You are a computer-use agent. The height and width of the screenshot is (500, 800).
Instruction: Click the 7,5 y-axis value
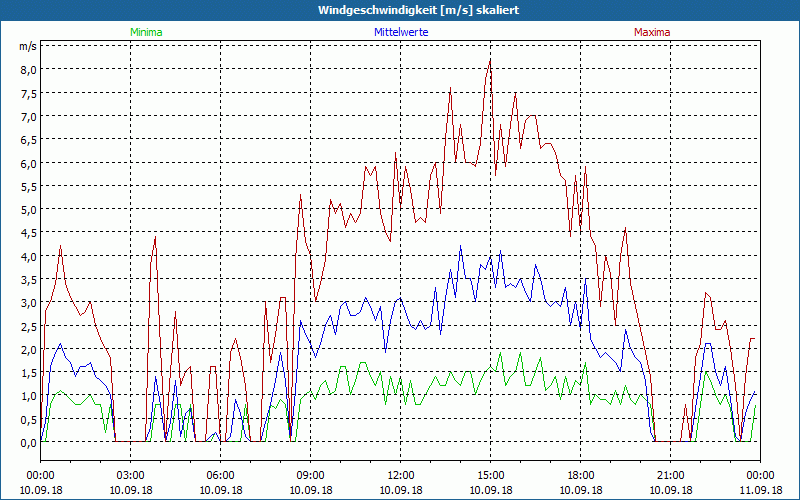[x=28, y=93]
